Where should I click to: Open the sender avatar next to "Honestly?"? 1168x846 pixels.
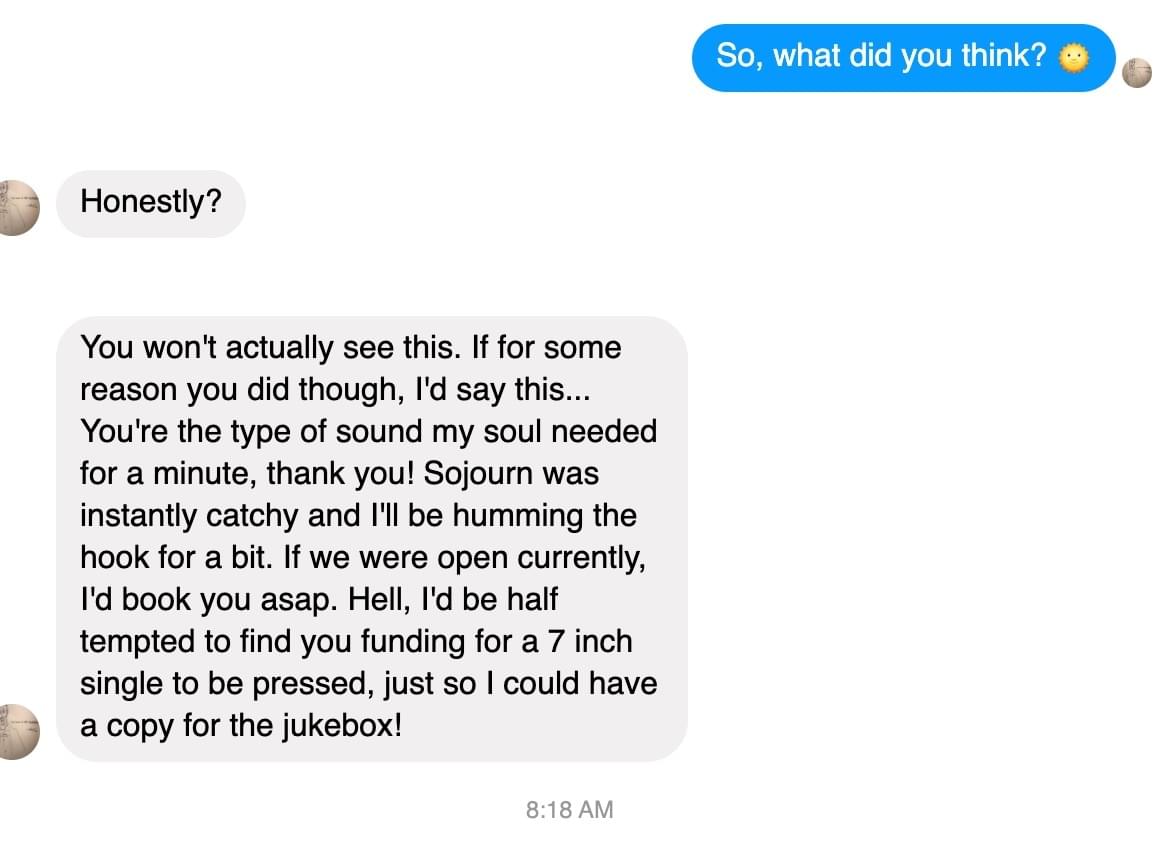click(x=19, y=208)
